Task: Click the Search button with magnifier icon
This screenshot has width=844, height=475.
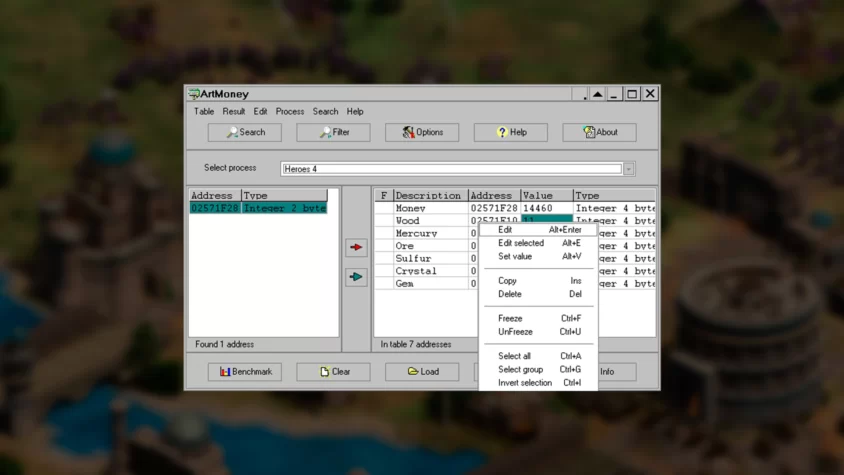Action: (x=245, y=132)
